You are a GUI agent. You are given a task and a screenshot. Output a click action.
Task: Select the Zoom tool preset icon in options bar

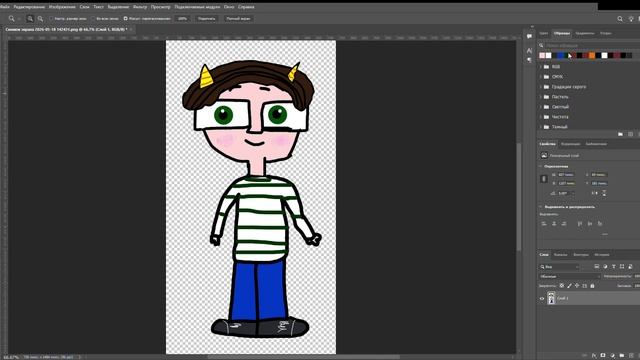click(x=11, y=18)
